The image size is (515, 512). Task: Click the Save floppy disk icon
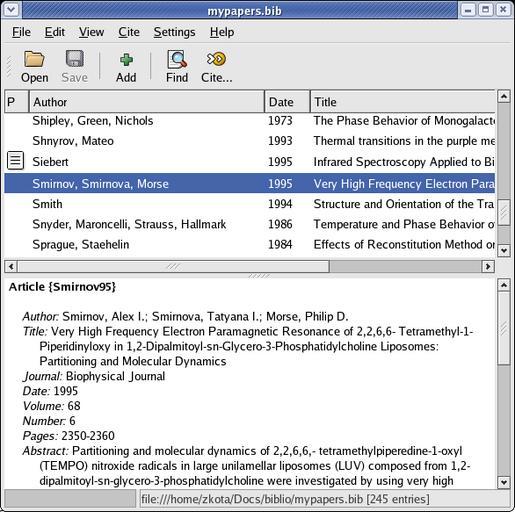click(x=74, y=59)
